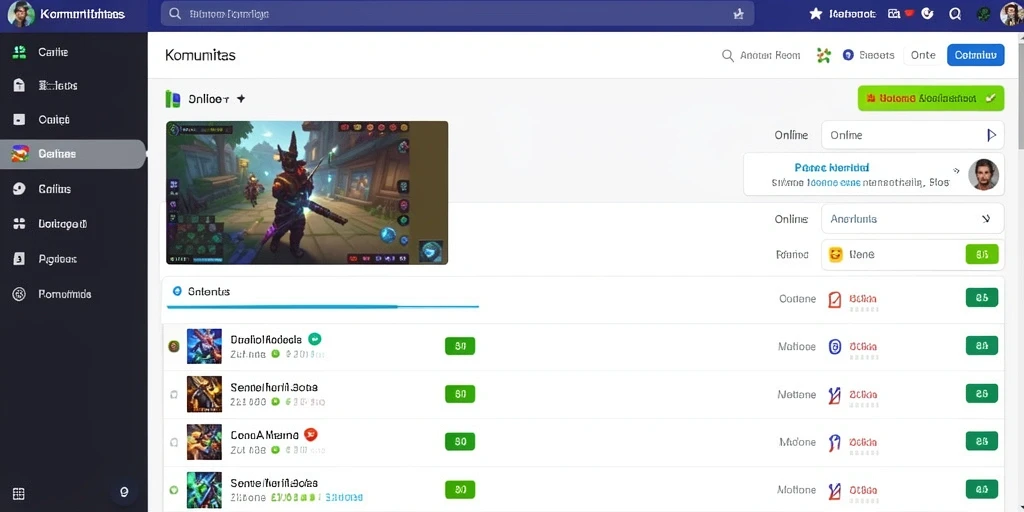
Task: Click the green people icon next to Carite
Action: tap(20, 52)
